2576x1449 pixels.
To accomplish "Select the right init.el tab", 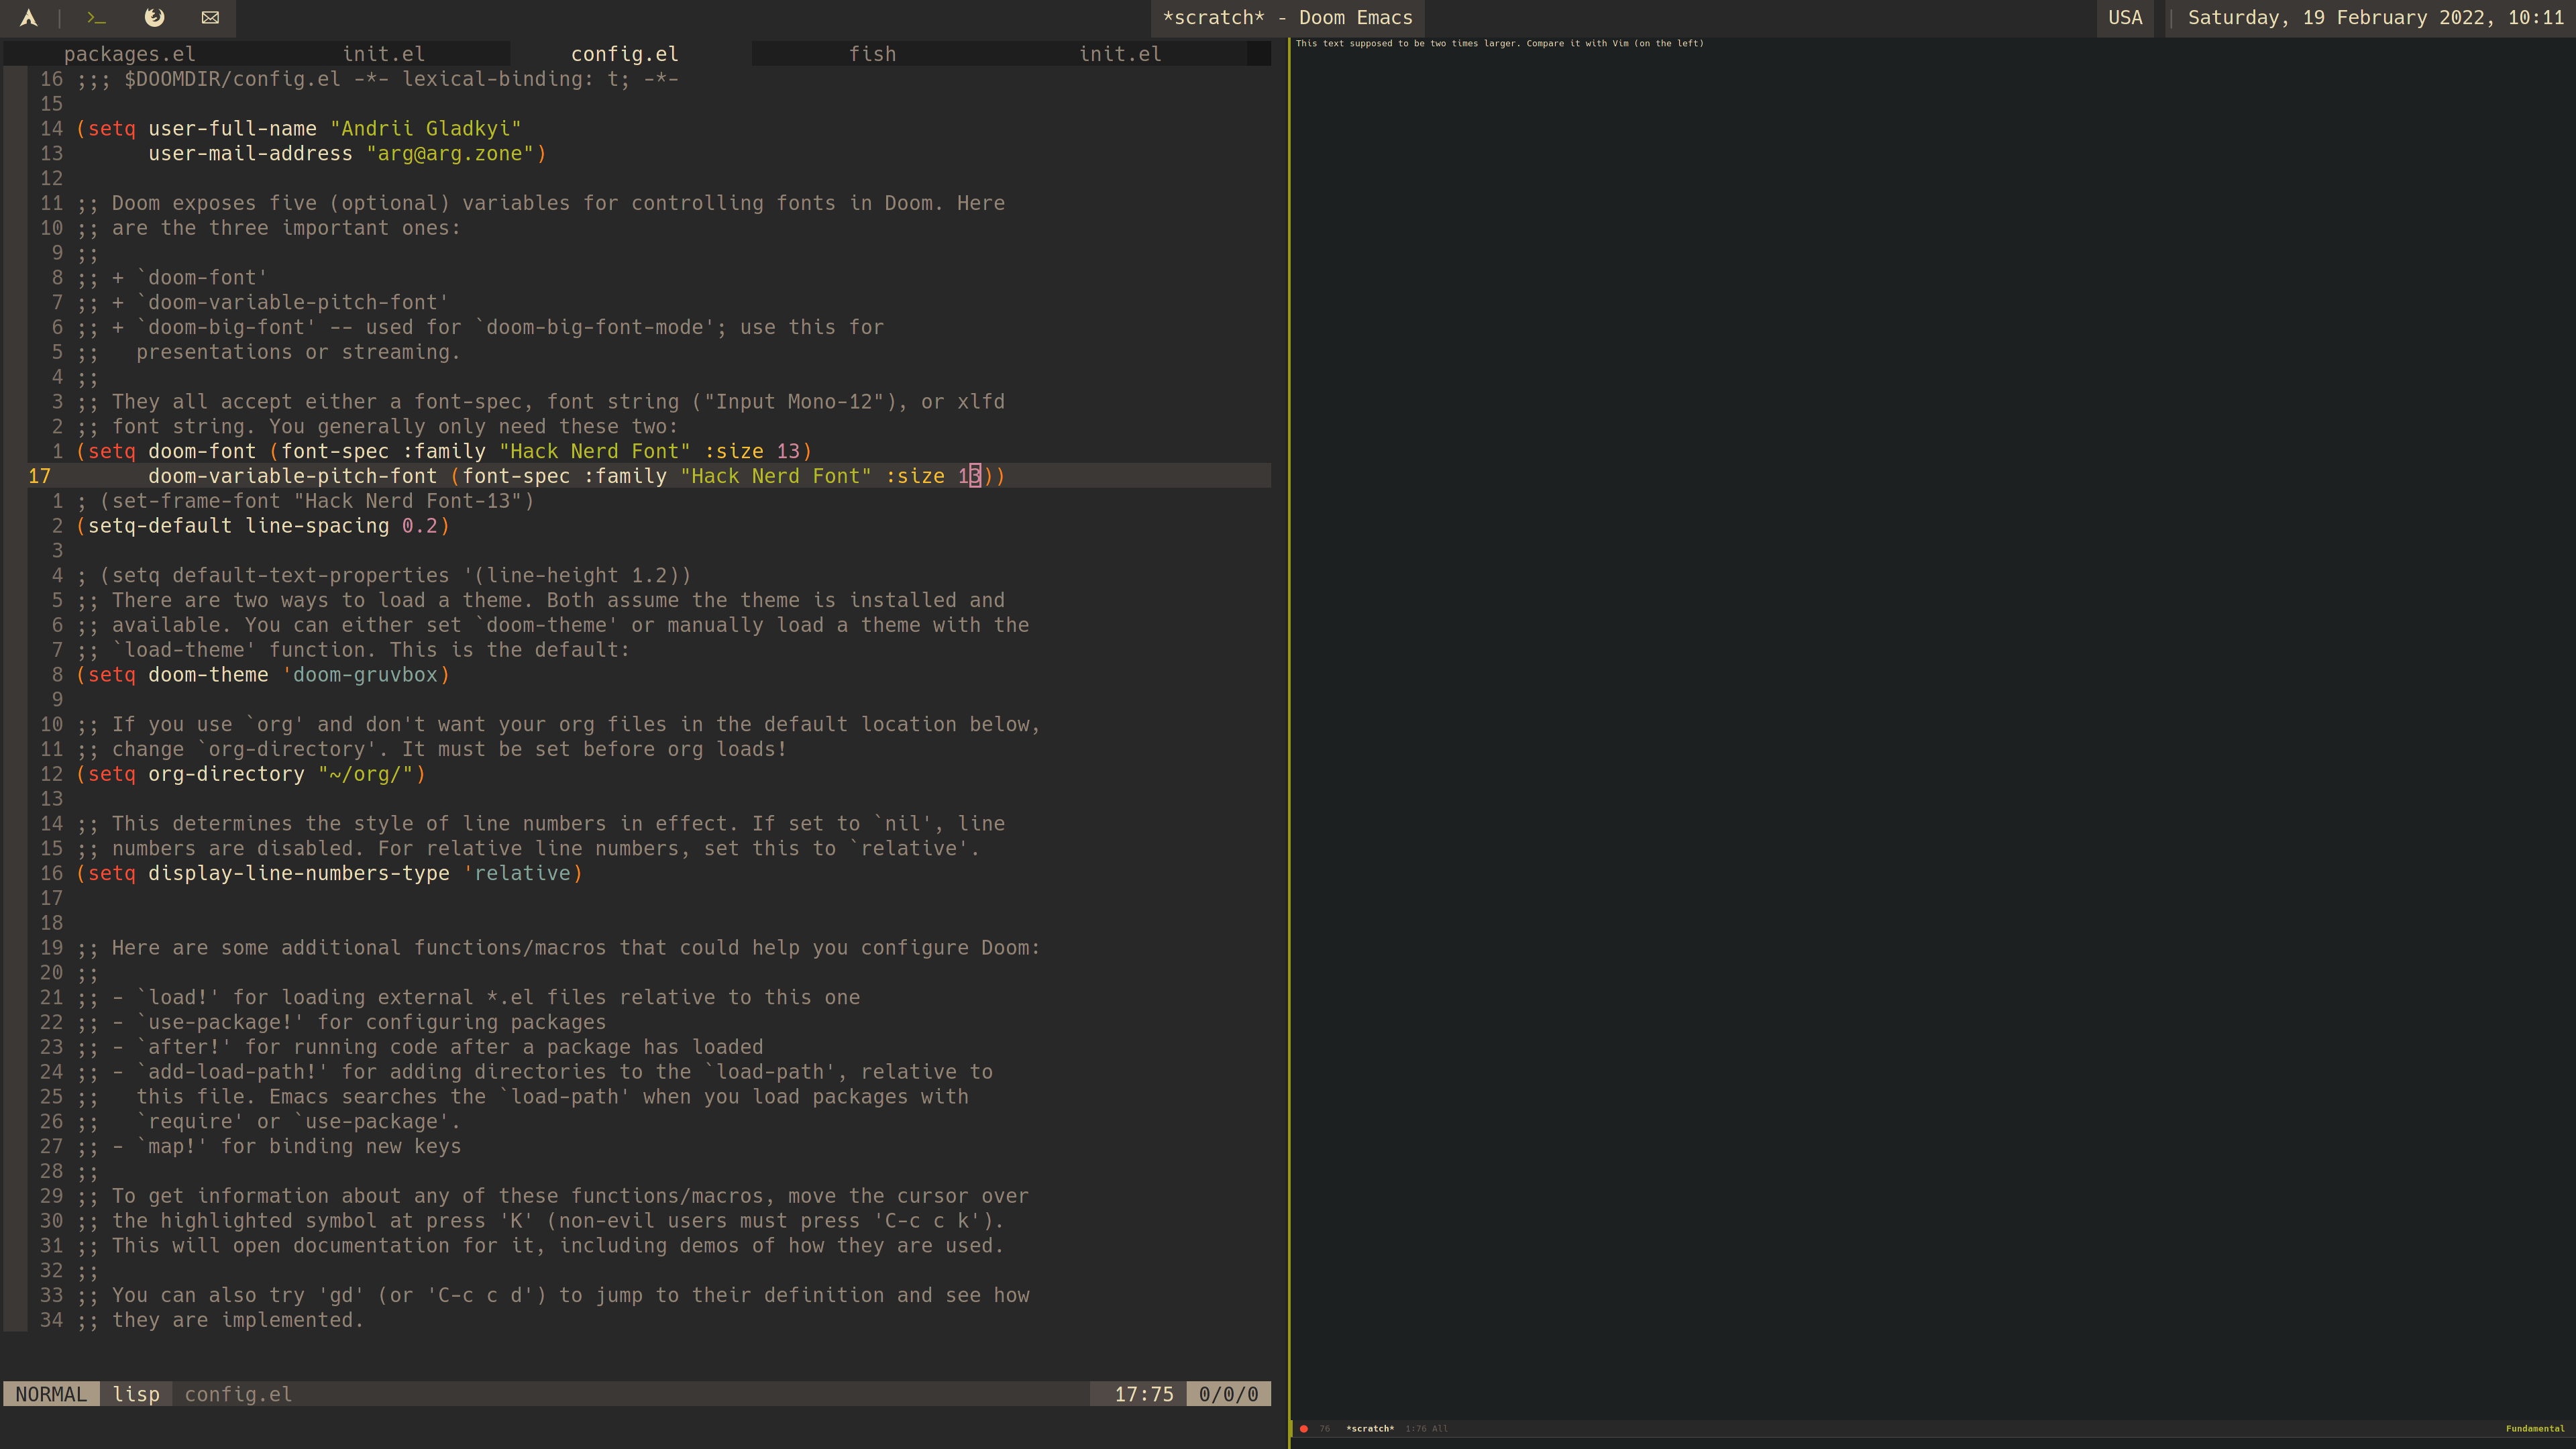I will pyautogui.click(x=1119, y=53).
